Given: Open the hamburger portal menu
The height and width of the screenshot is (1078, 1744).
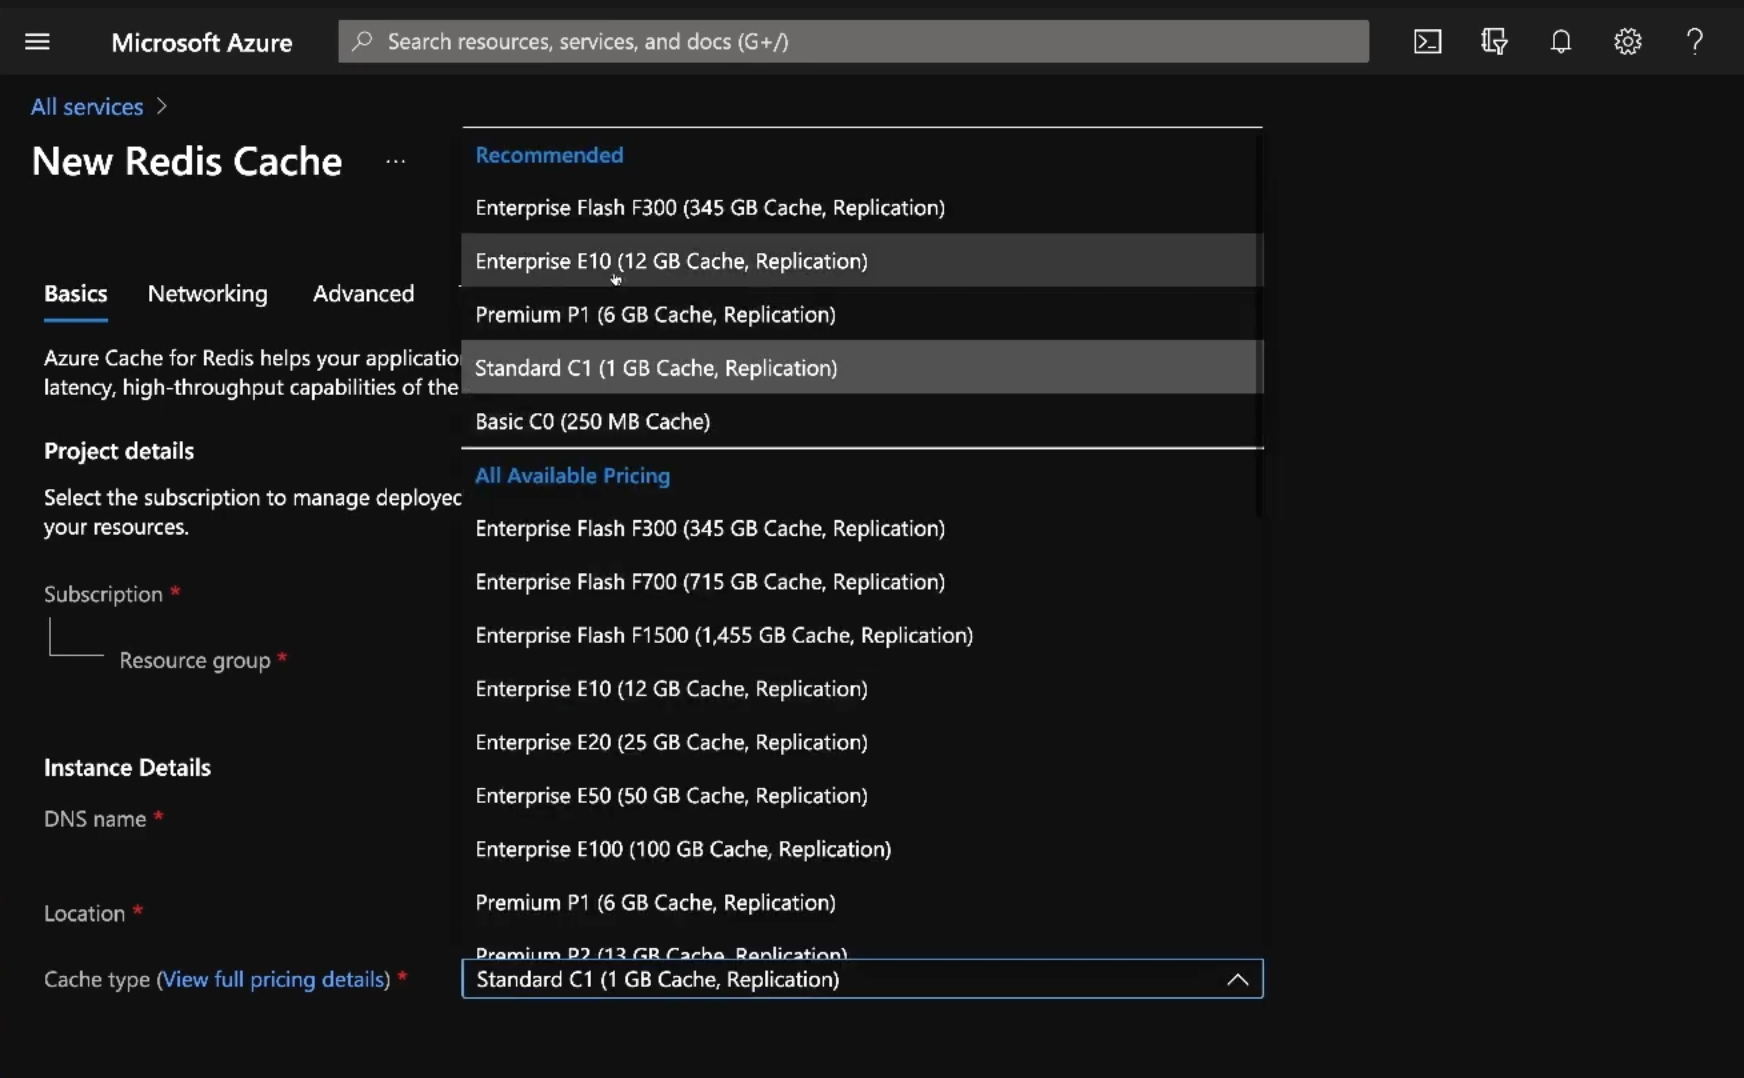Looking at the screenshot, I should (x=37, y=41).
